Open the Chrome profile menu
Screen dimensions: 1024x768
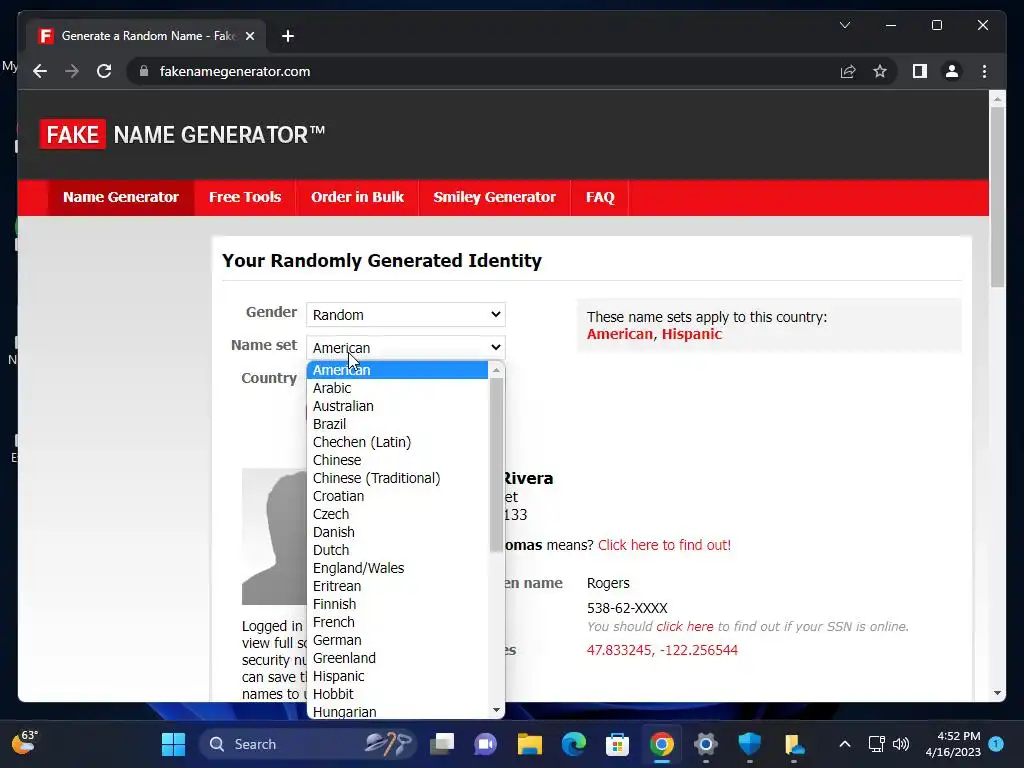(952, 71)
